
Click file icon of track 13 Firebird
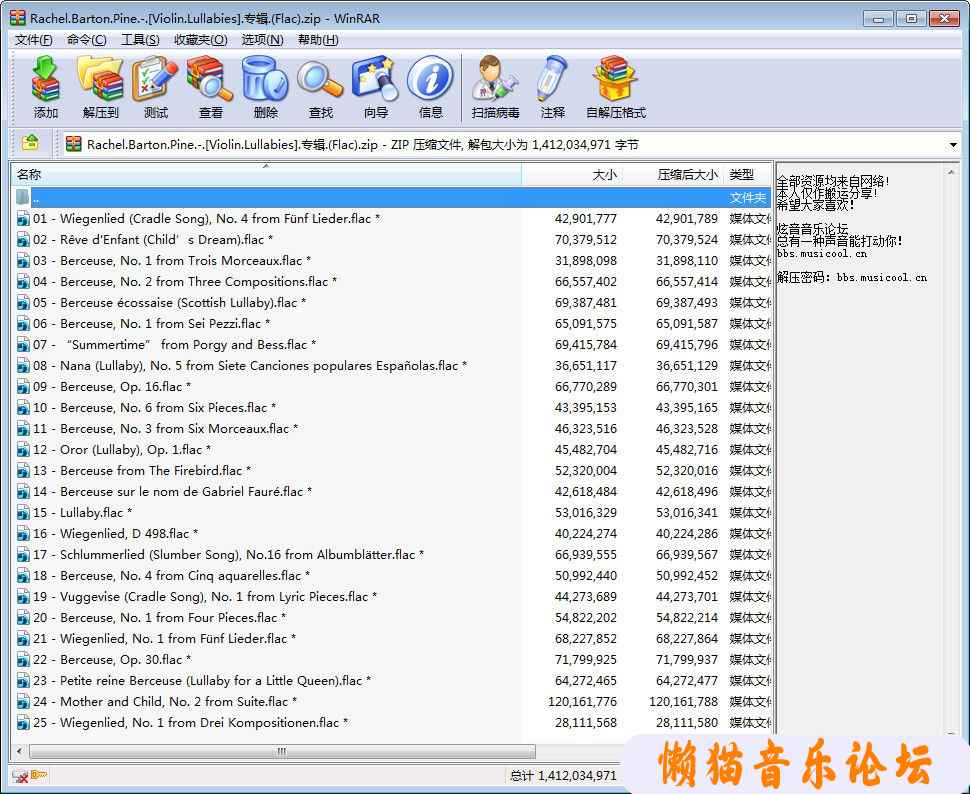pyautogui.click(x=23, y=471)
